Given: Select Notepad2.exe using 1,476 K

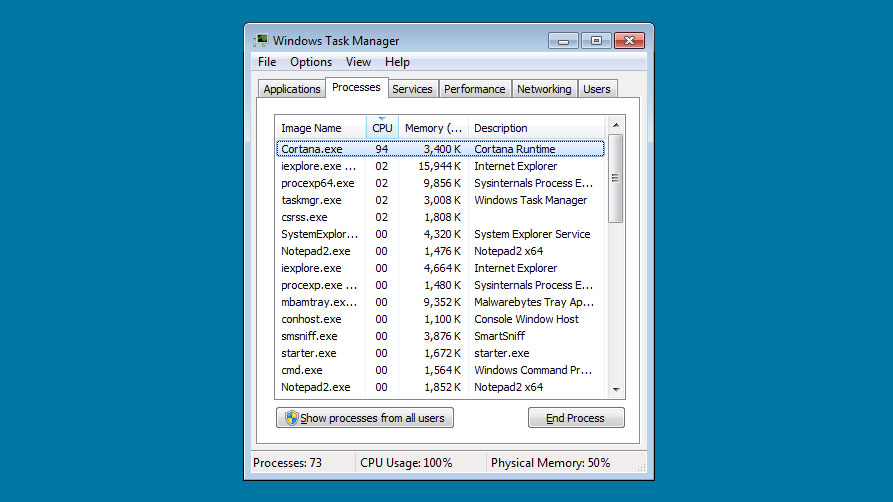Looking at the screenshot, I should (x=440, y=251).
